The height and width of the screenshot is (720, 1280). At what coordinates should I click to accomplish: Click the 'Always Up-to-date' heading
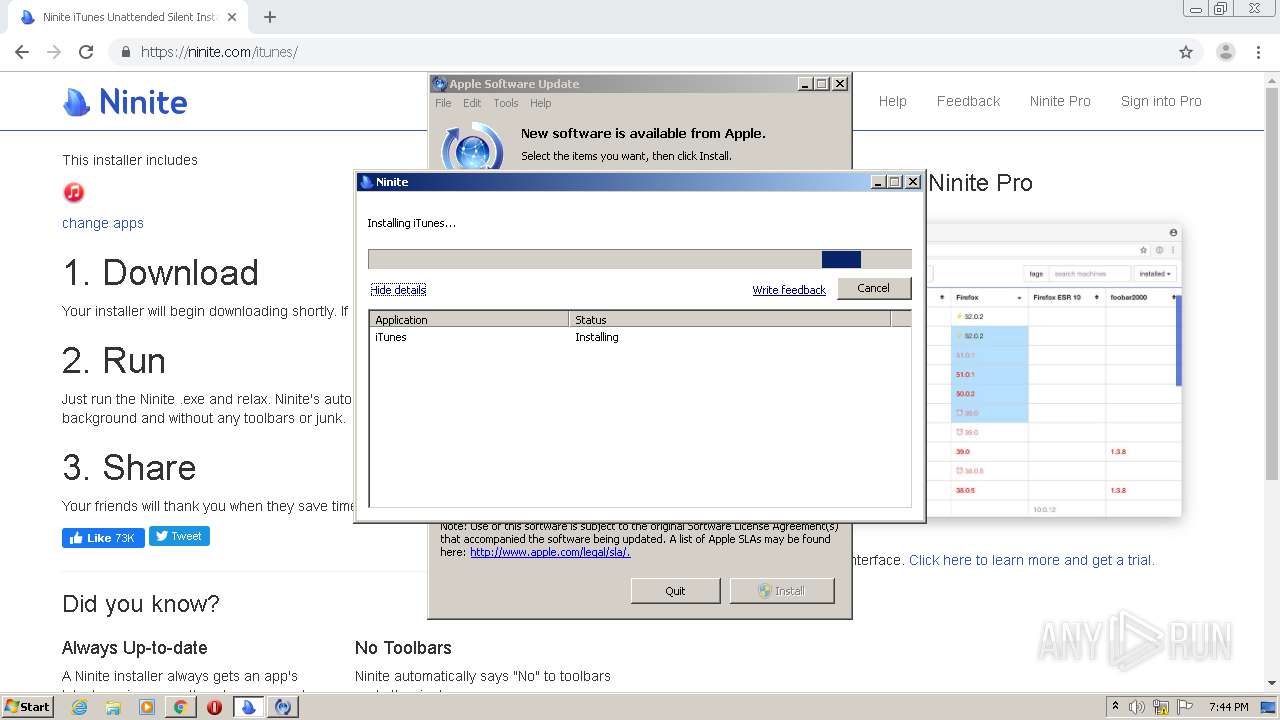pyautogui.click(x=135, y=648)
